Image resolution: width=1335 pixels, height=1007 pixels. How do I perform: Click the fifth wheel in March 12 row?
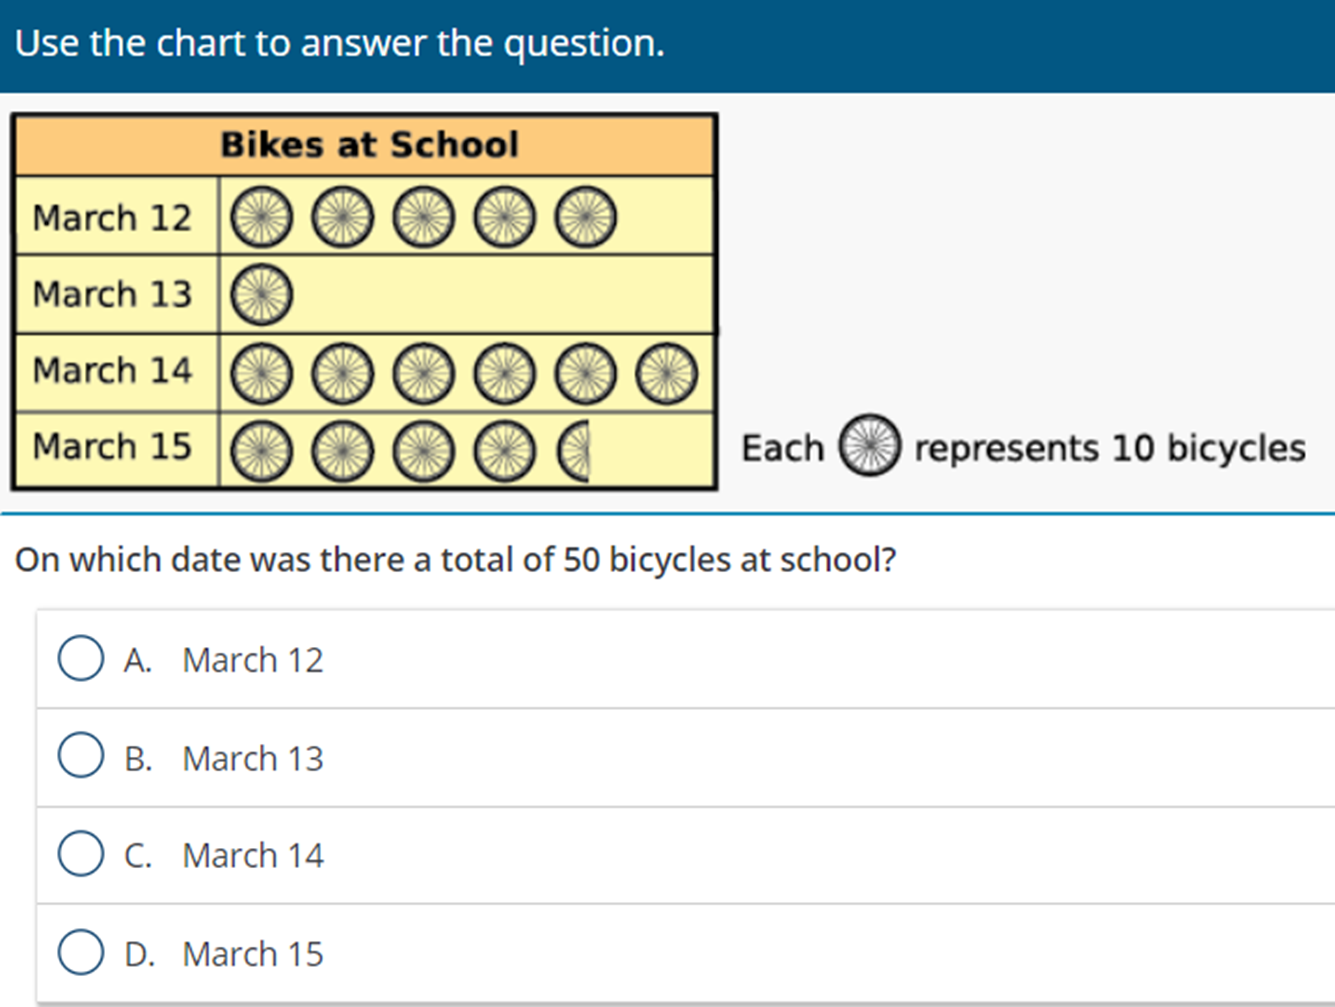586,217
